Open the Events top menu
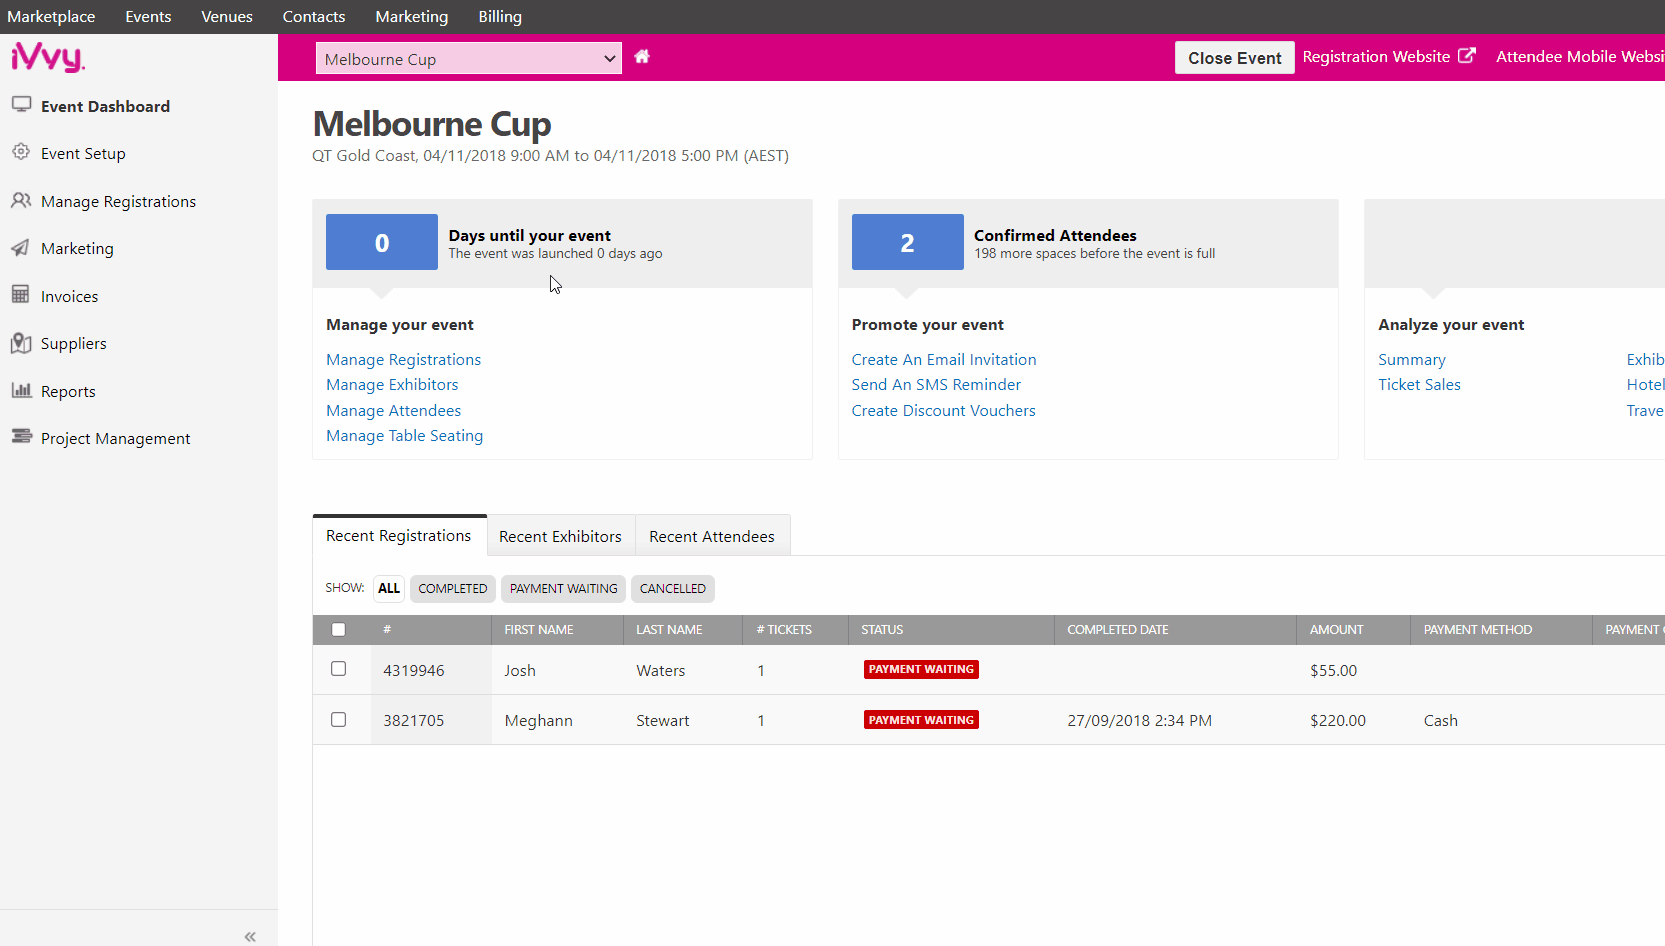The height and width of the screenshot is (946, 1665). tap(148, 17)
